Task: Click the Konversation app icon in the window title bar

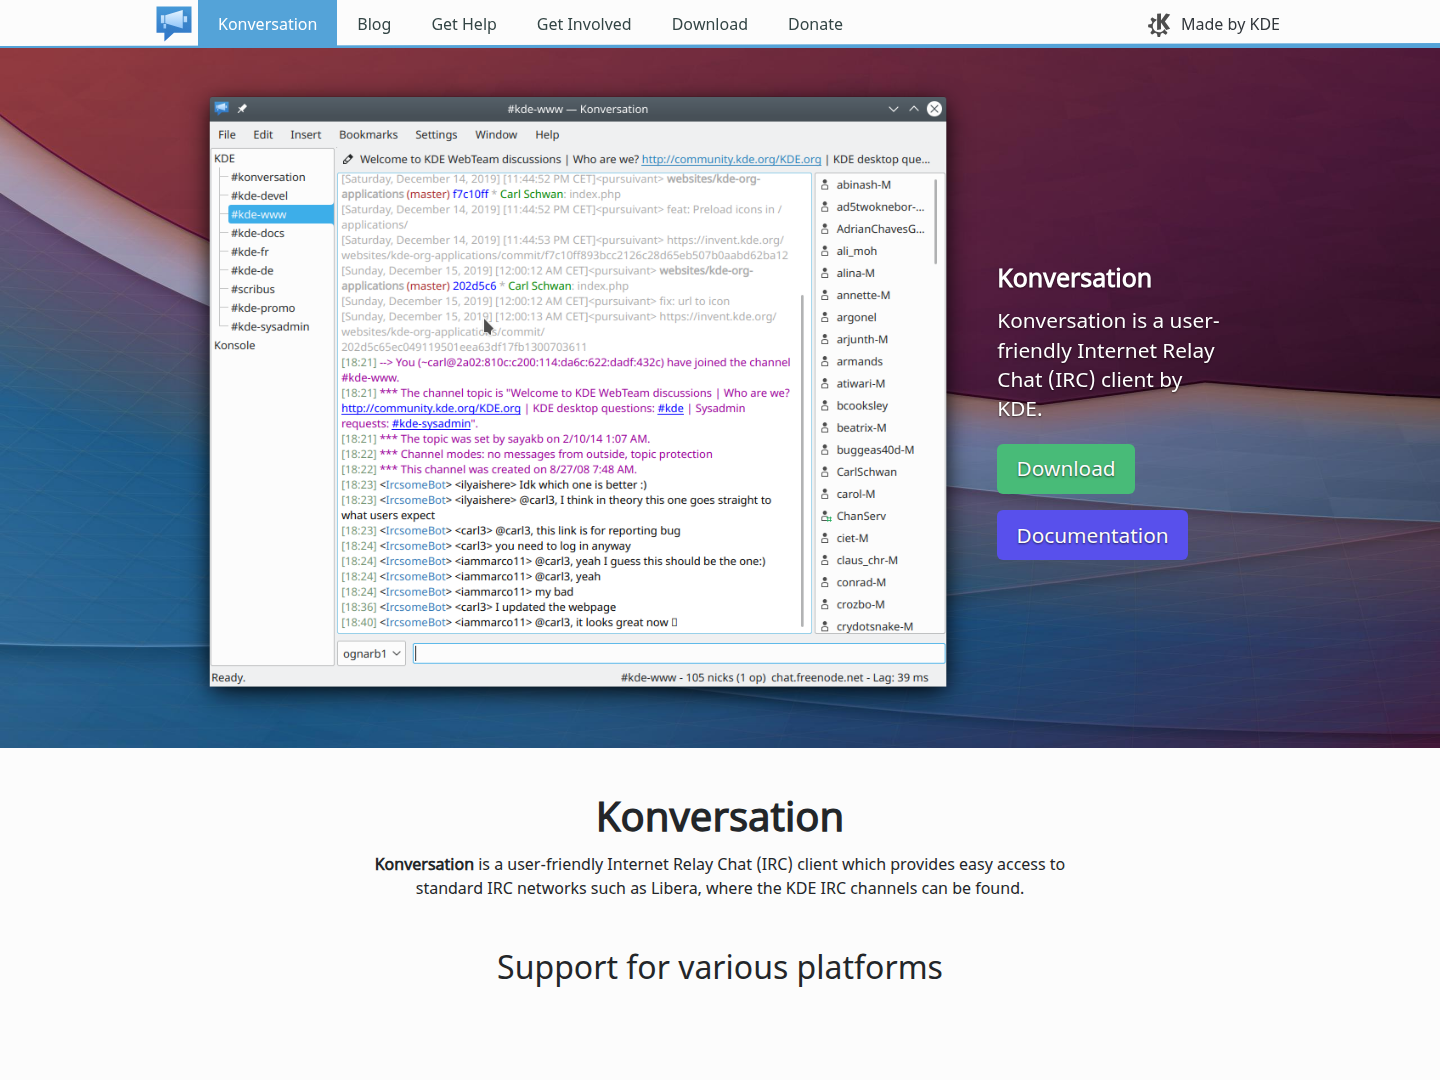Action: (222, 108)
